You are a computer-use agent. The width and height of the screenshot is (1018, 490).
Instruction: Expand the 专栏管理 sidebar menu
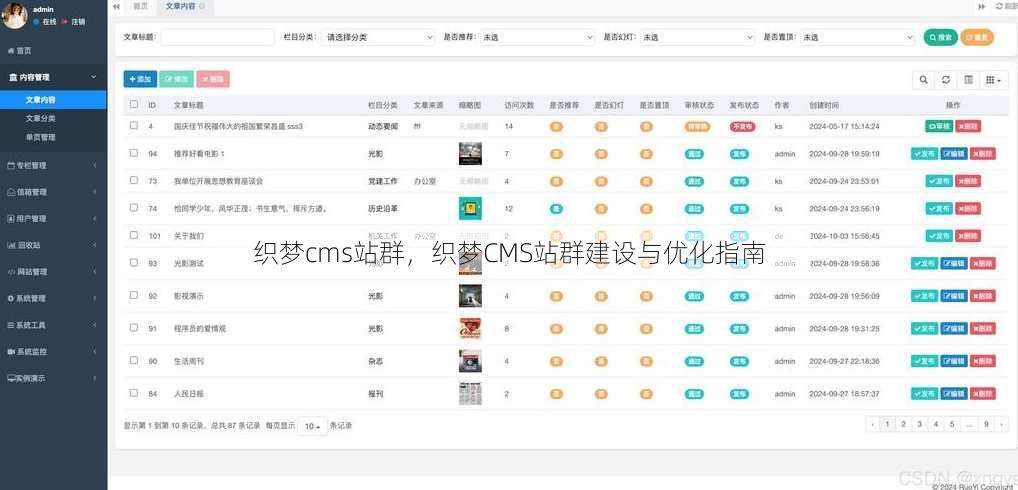(x=53, y=165)
